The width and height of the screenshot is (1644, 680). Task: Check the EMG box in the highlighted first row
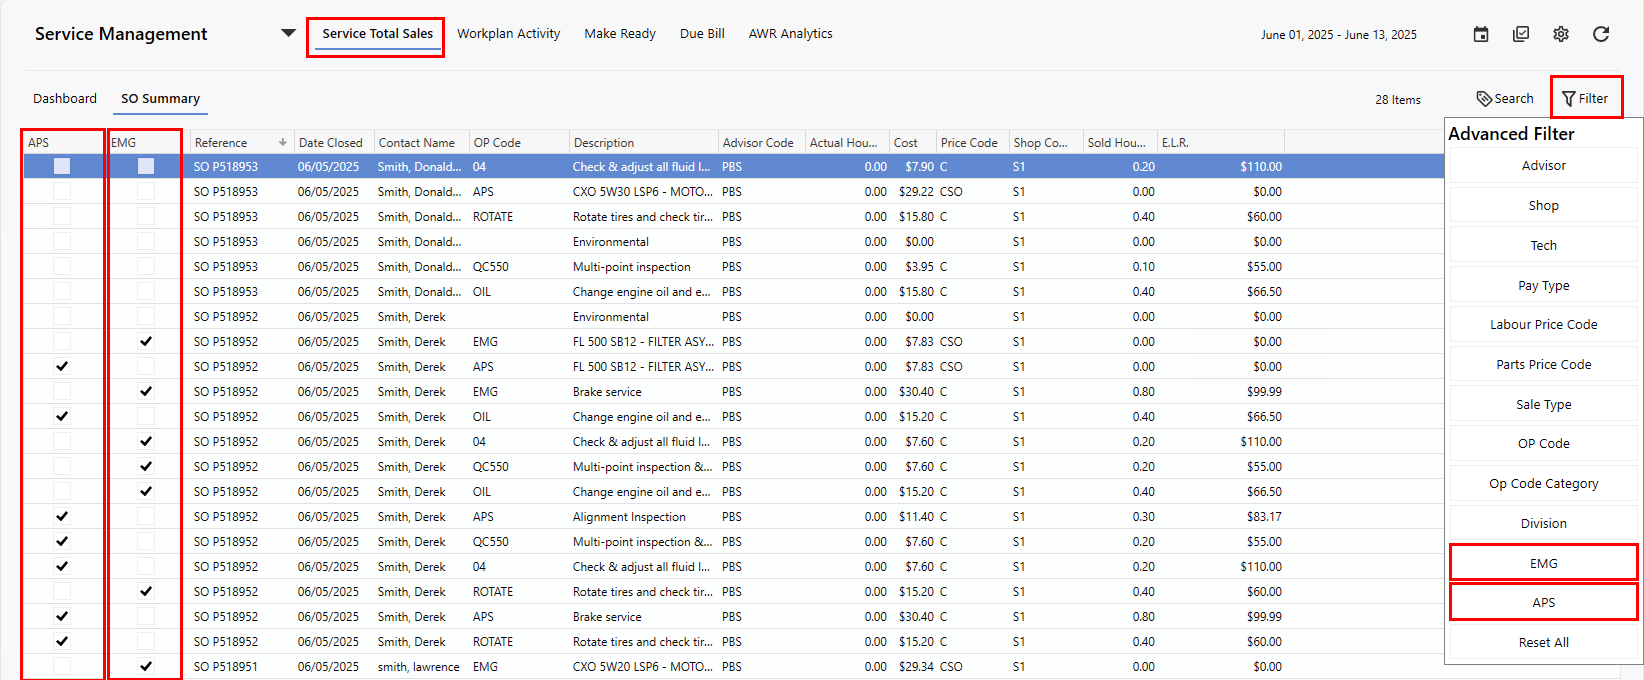[146, 167]
